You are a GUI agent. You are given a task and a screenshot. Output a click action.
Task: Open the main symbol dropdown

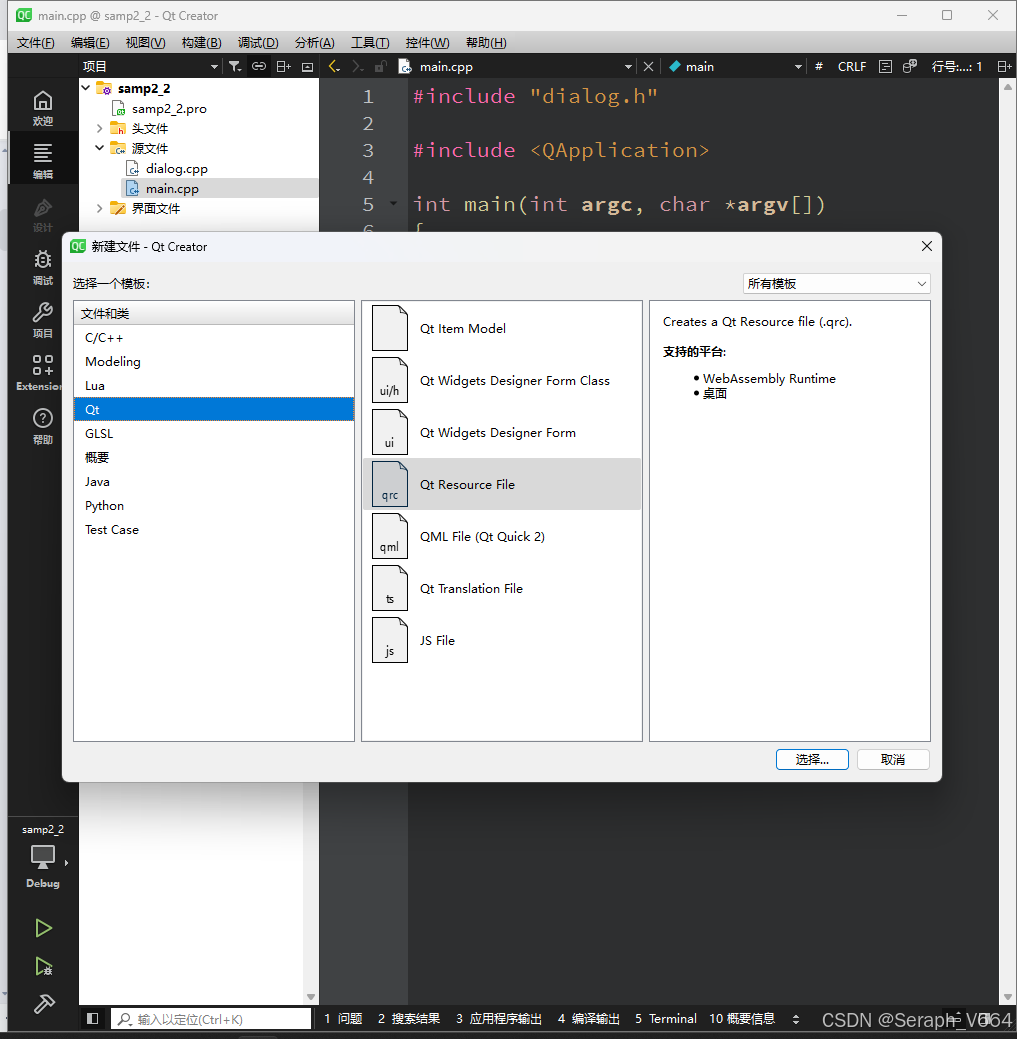click(x=798, y=66)
